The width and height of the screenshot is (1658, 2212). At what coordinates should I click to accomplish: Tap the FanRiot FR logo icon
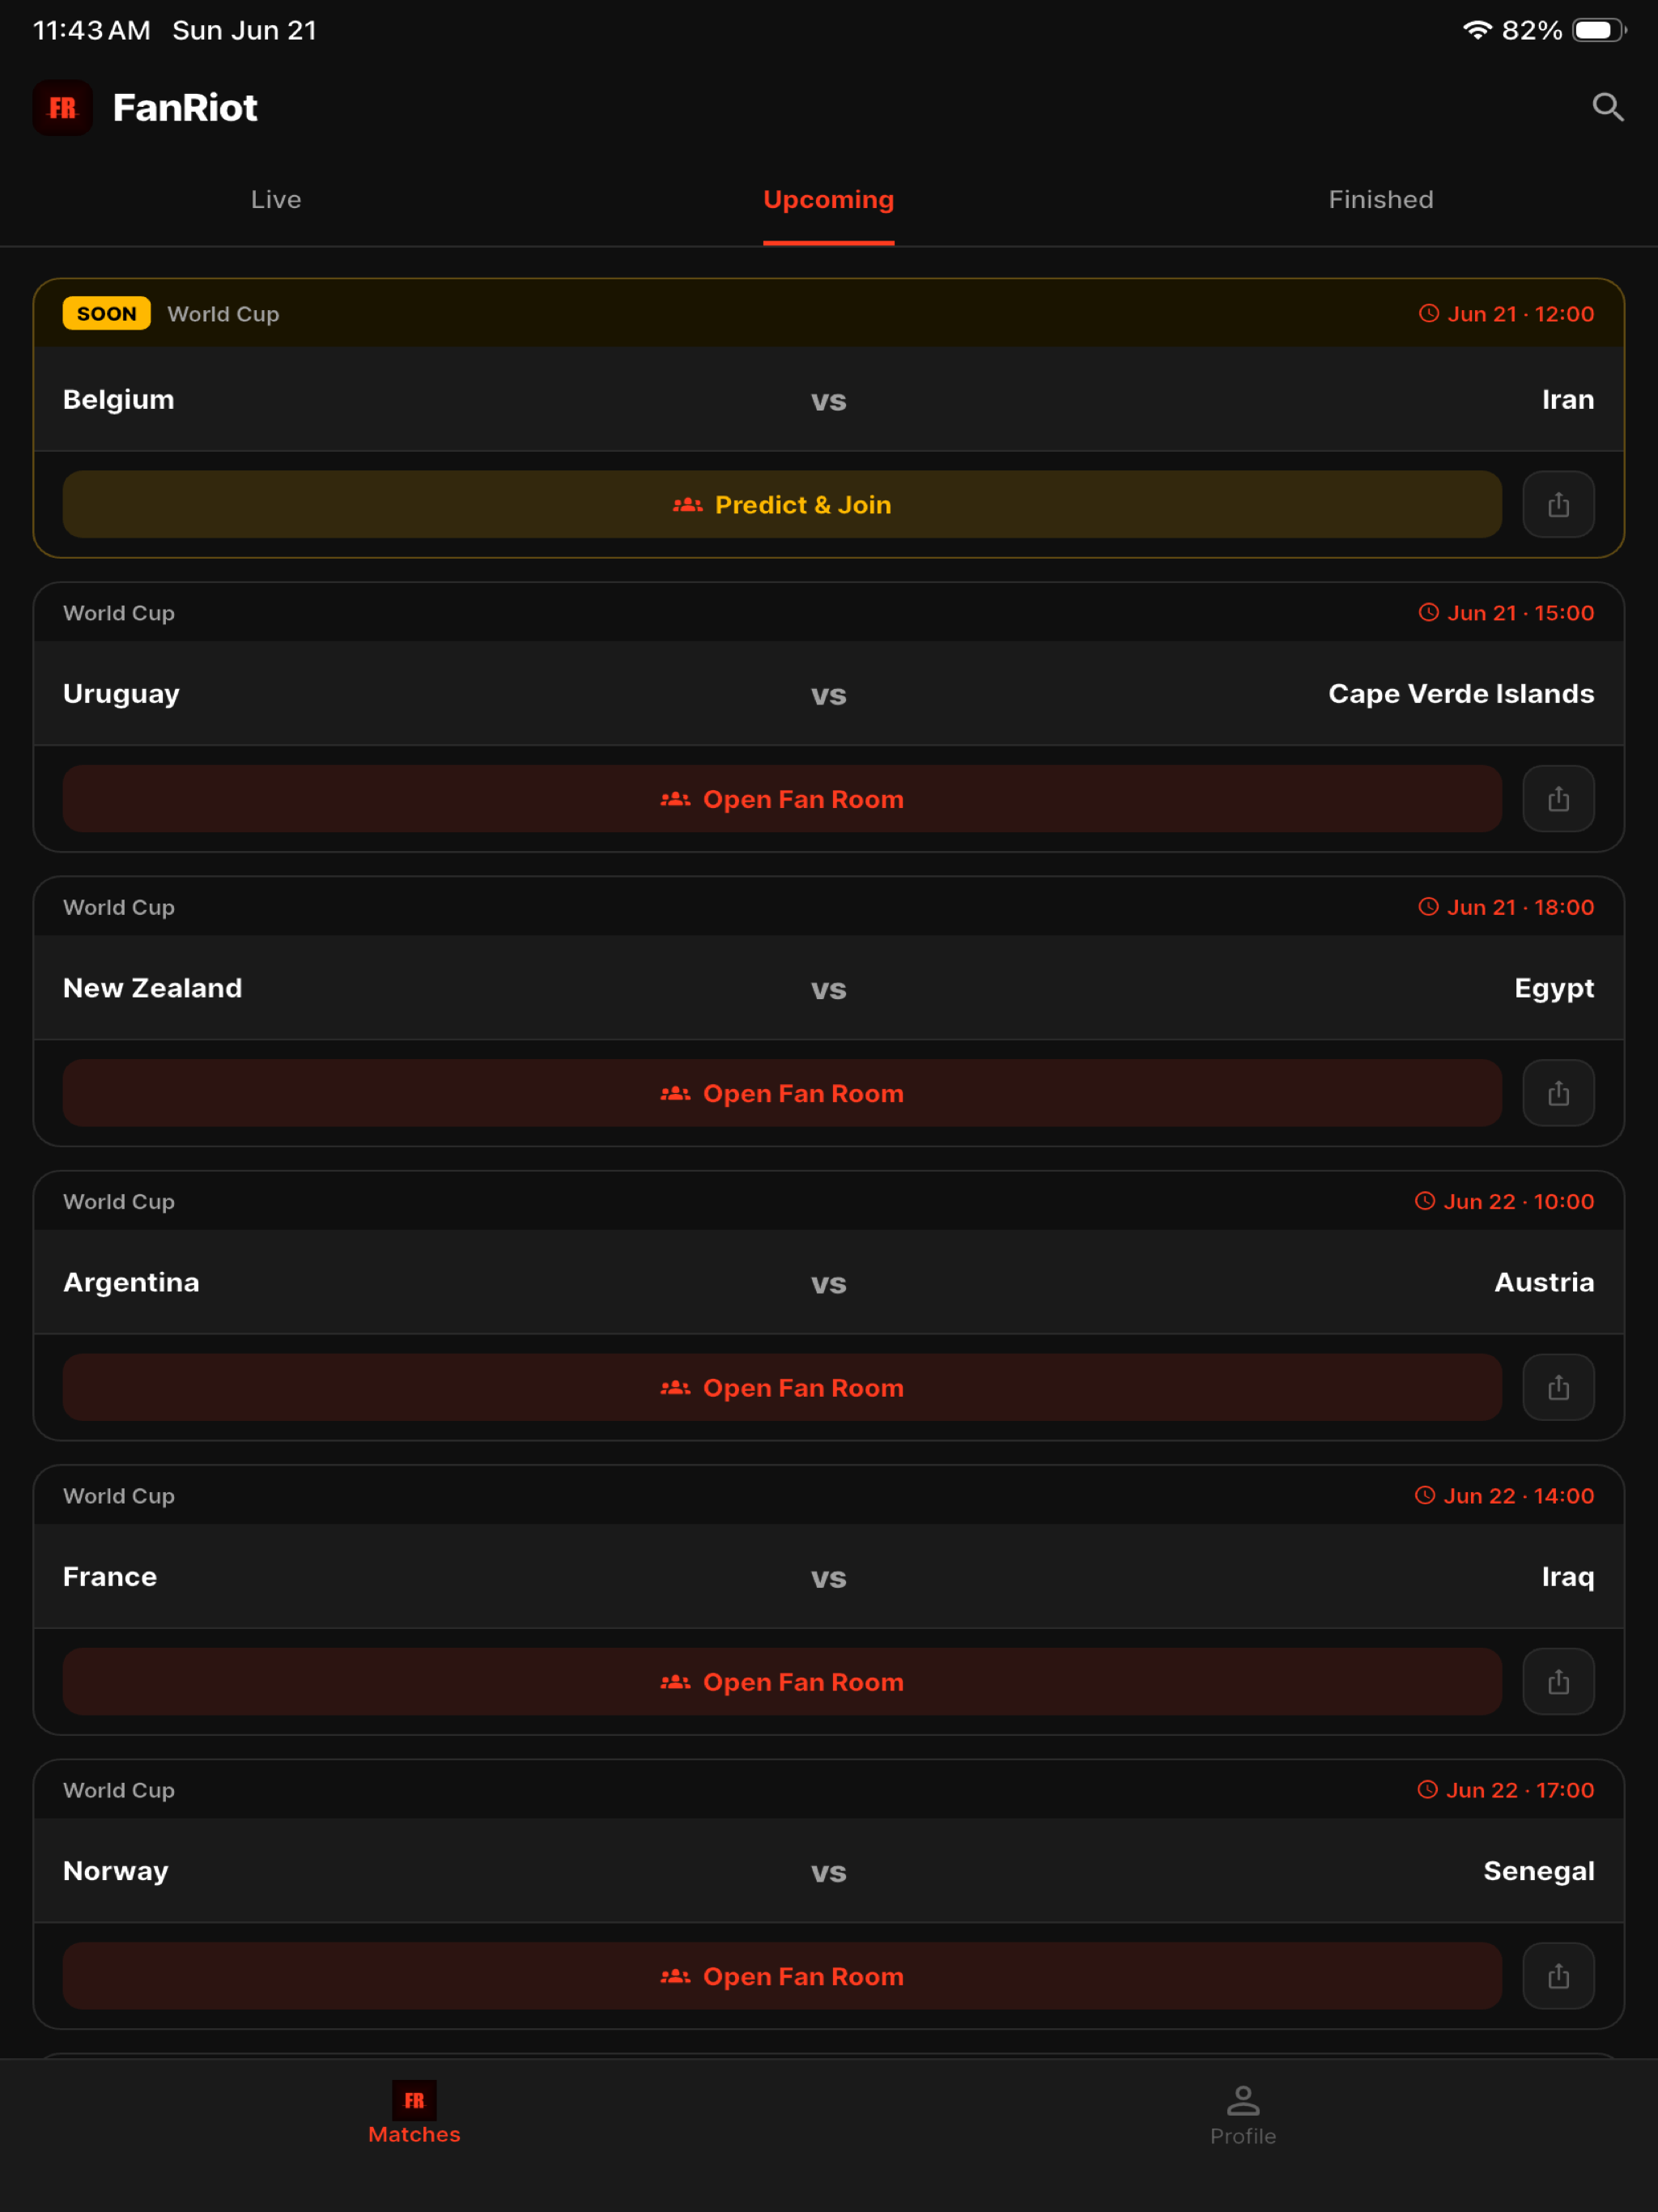[x=63, y=107]
